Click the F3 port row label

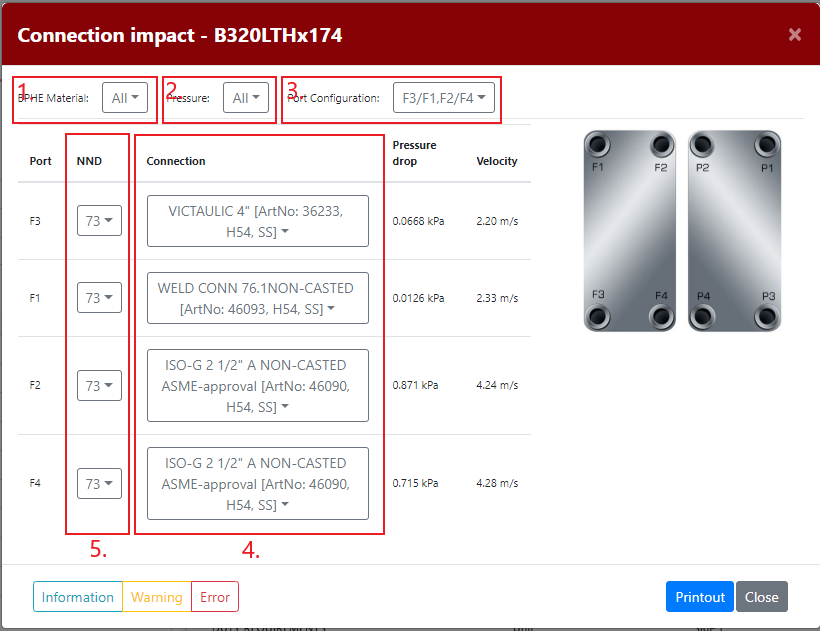pos(35,221)
